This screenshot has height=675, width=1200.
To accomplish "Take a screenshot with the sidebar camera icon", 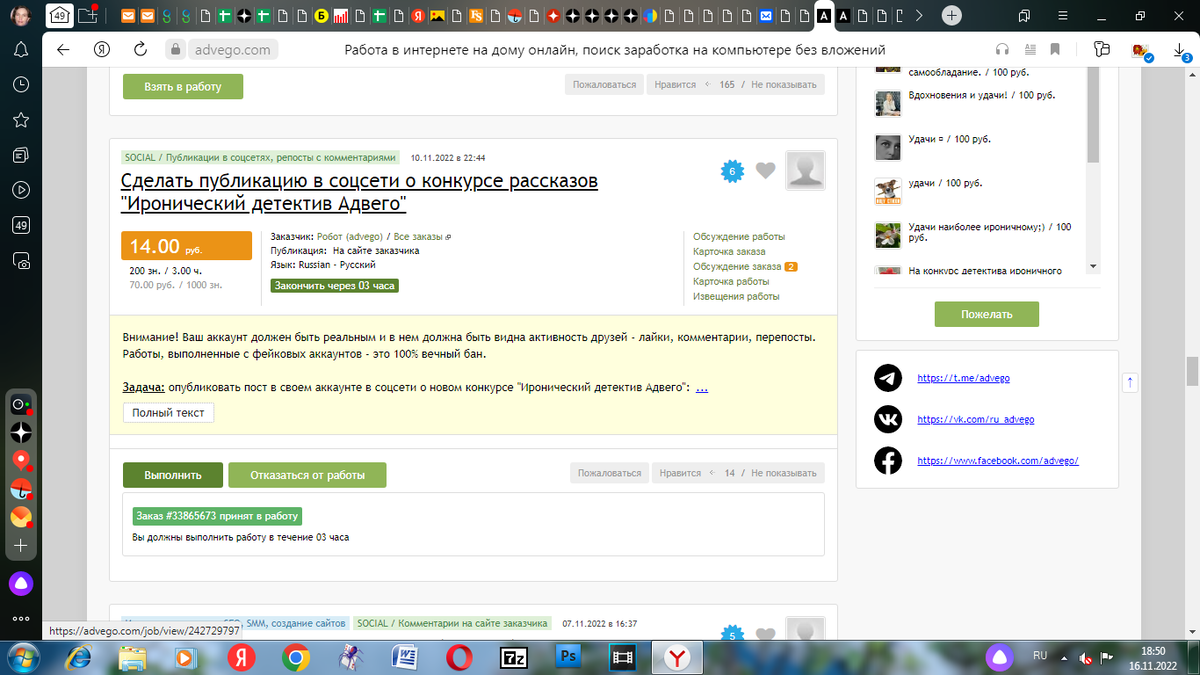I will (21, 261).
